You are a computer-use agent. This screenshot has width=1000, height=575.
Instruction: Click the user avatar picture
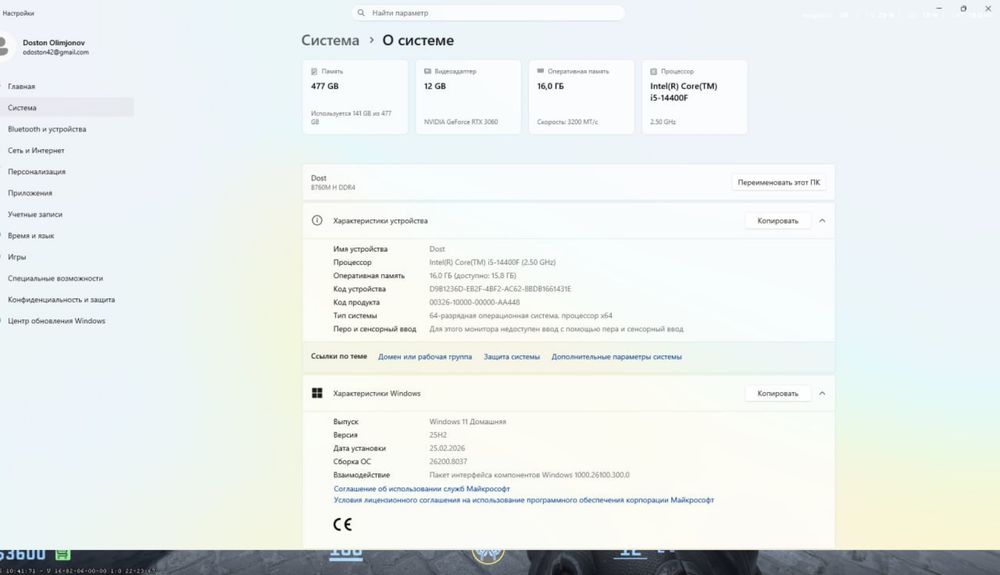[x=5, y=47]
